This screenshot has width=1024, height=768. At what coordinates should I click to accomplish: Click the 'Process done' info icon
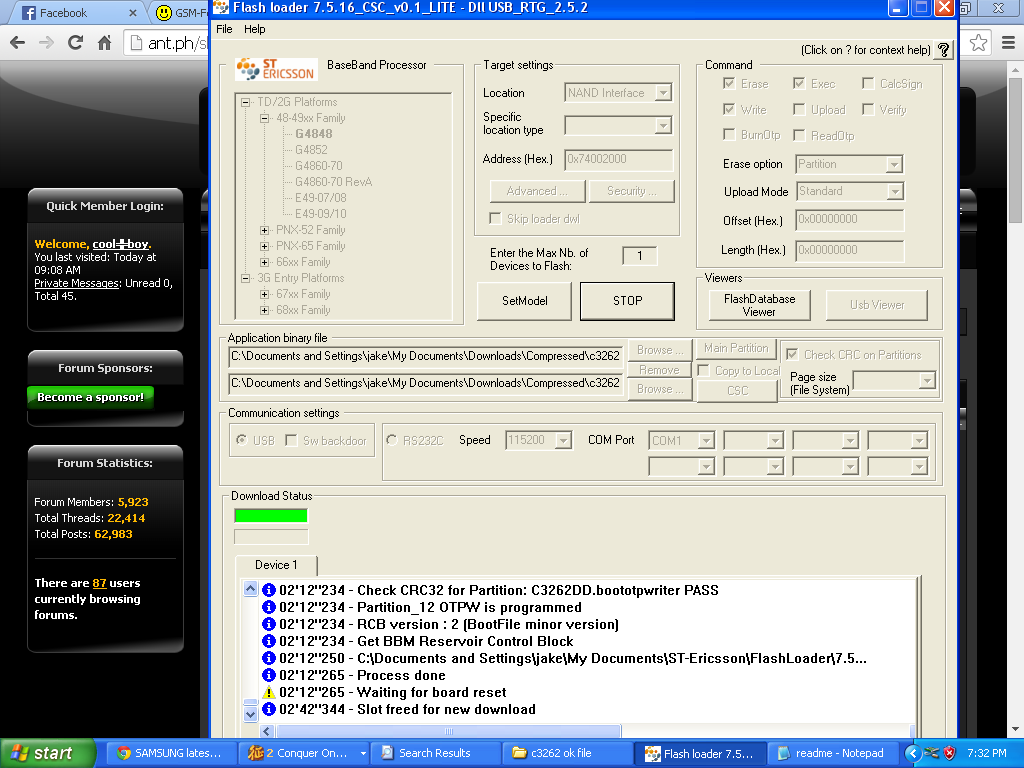268,675
